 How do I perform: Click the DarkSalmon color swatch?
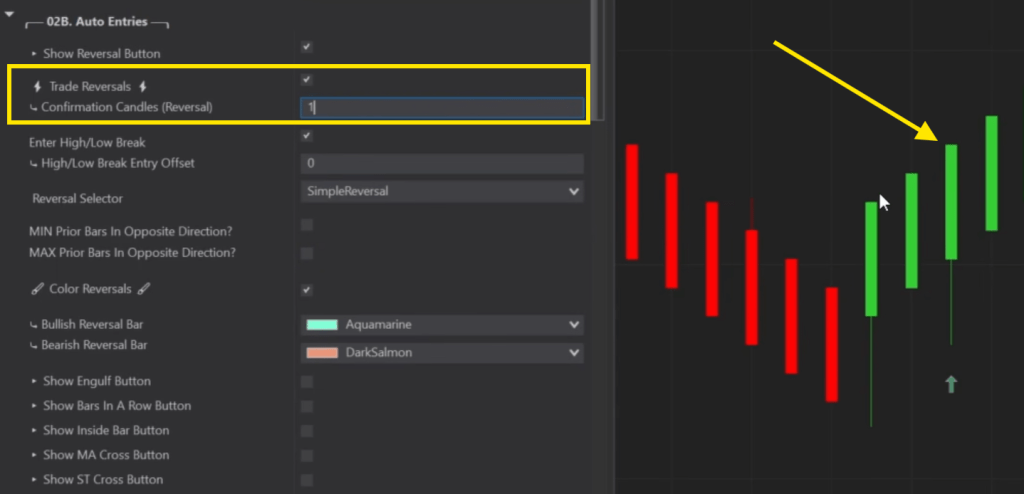pos(322,352)
